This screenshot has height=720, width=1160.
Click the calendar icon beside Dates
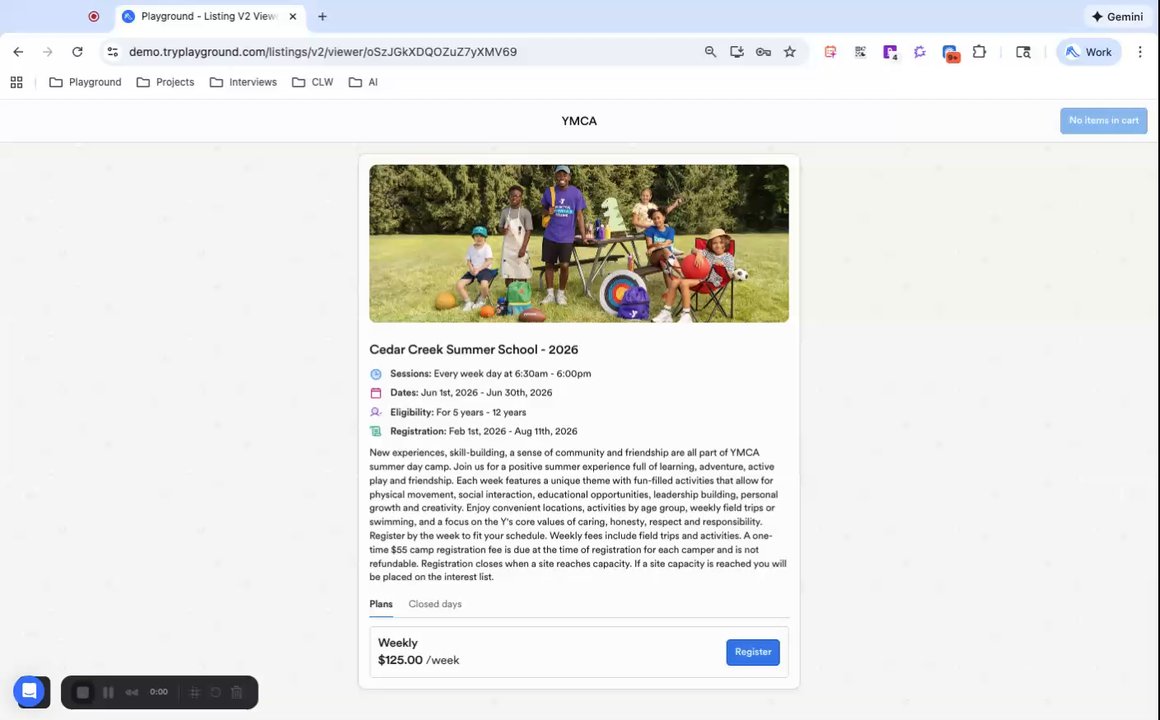click(376, 393)
